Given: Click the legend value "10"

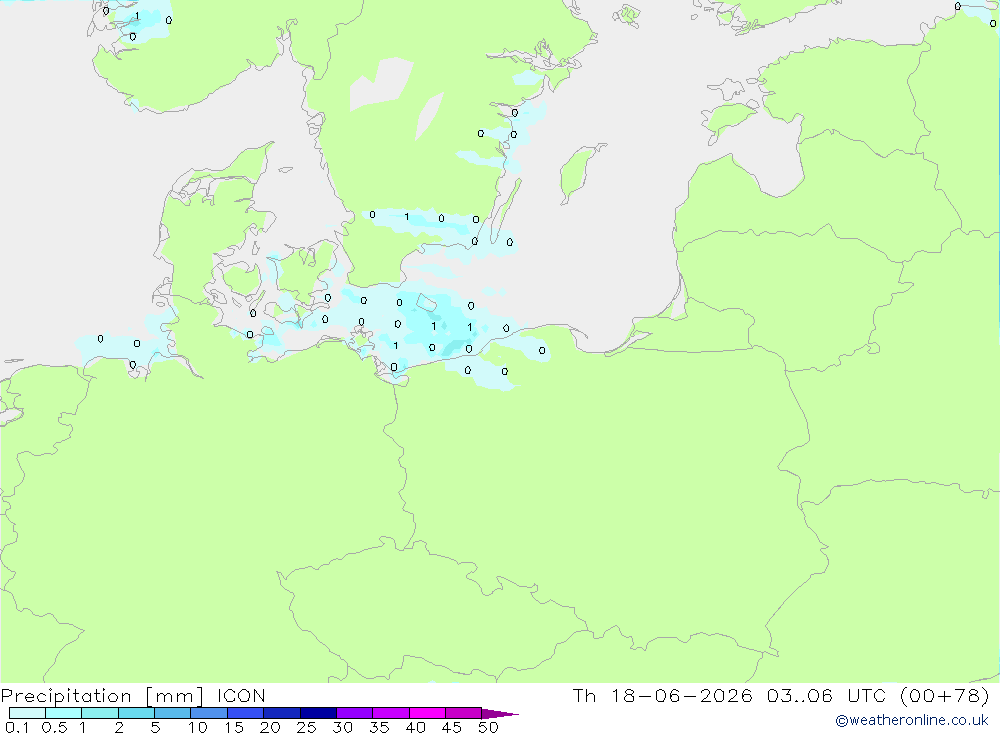Looking at the screenshot, I should [x=198, y=727].
